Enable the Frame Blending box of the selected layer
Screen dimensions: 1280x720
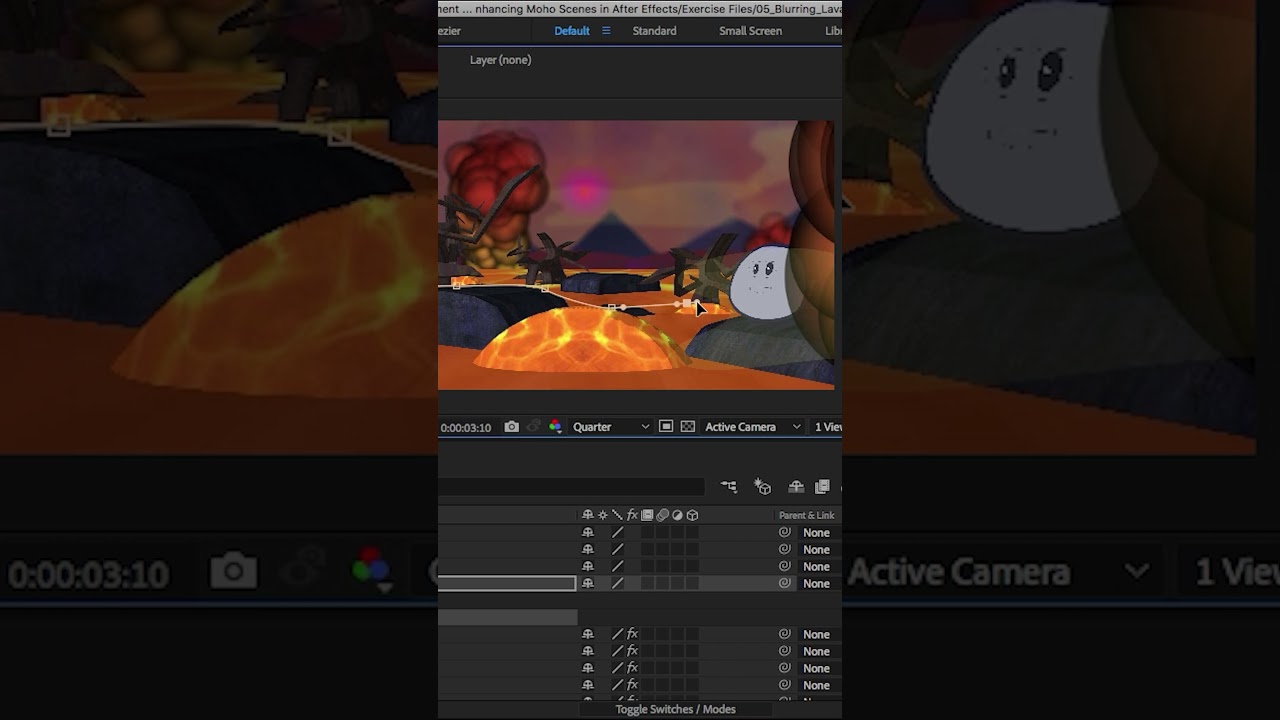click(x=647, y=583)
